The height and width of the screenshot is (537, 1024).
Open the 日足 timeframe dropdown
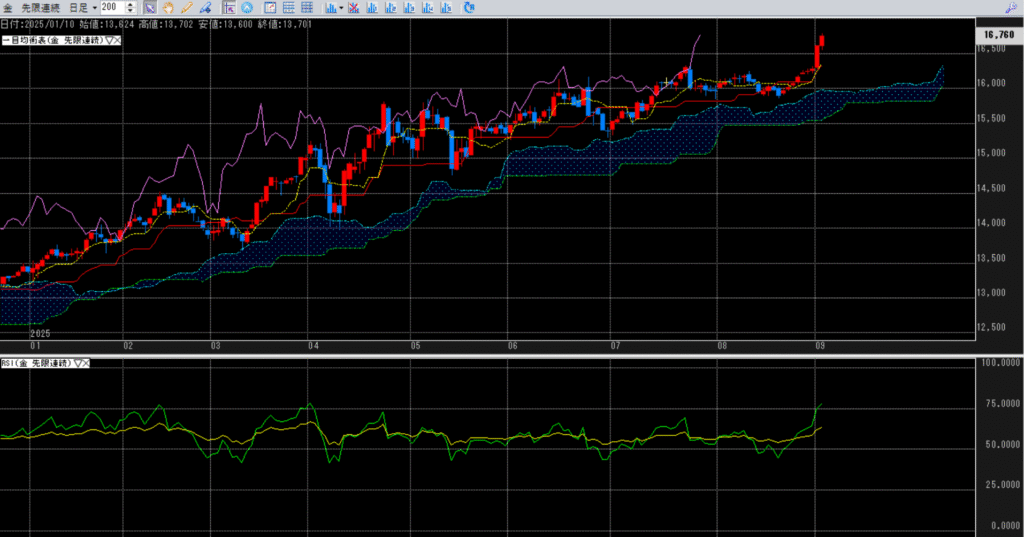[x=82, y=7]
